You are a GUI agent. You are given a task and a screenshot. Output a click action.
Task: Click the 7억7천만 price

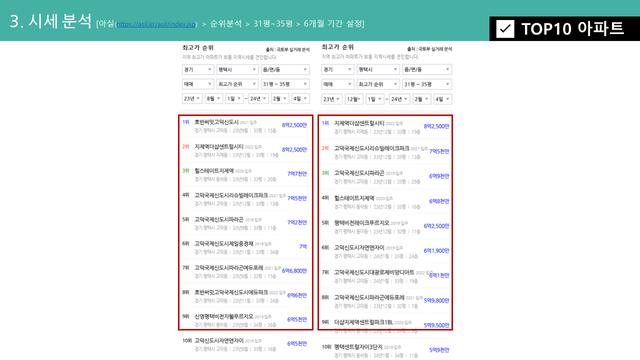coord(297,174)
